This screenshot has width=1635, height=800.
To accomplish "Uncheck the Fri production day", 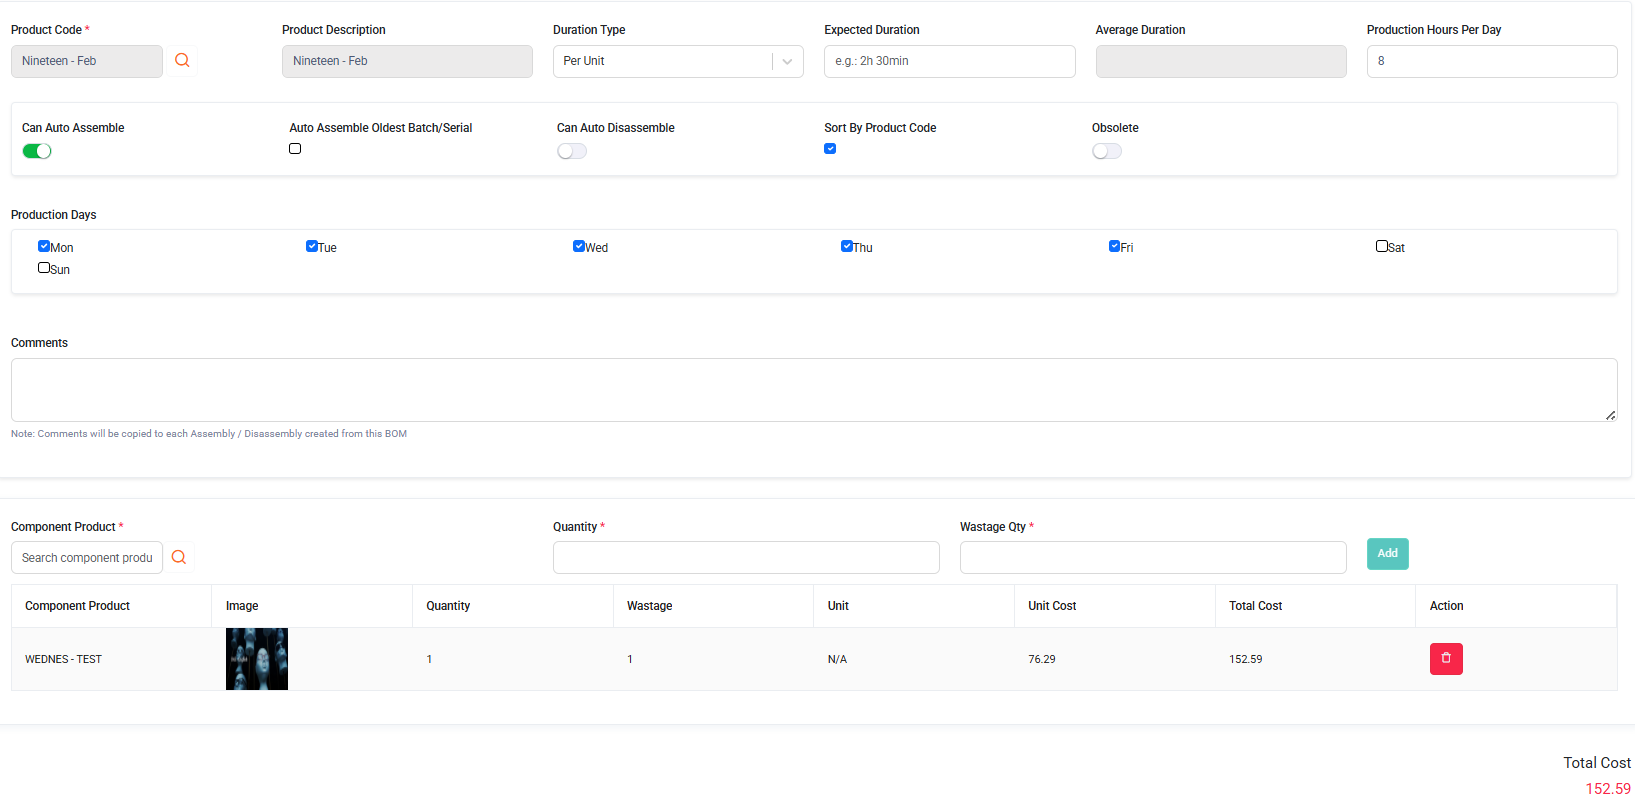I will [x=1115, y=246].
